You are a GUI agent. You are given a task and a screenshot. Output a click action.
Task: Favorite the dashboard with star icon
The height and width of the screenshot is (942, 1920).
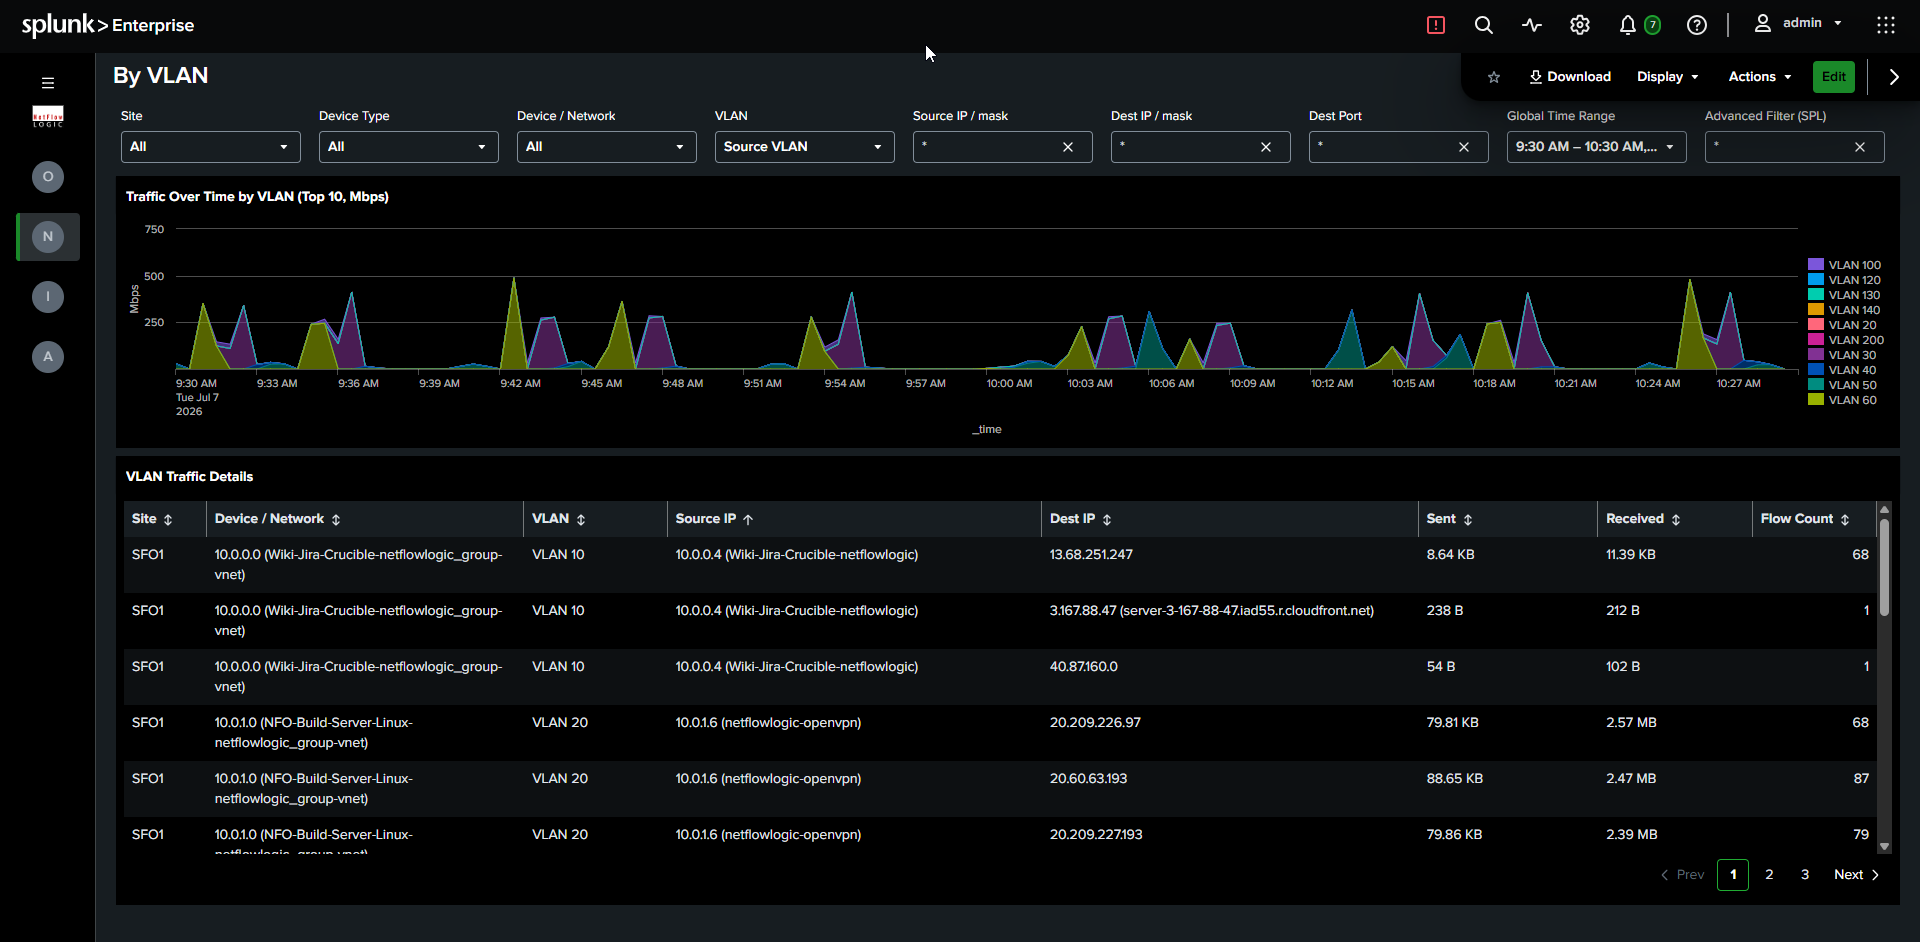point(1494,77)
